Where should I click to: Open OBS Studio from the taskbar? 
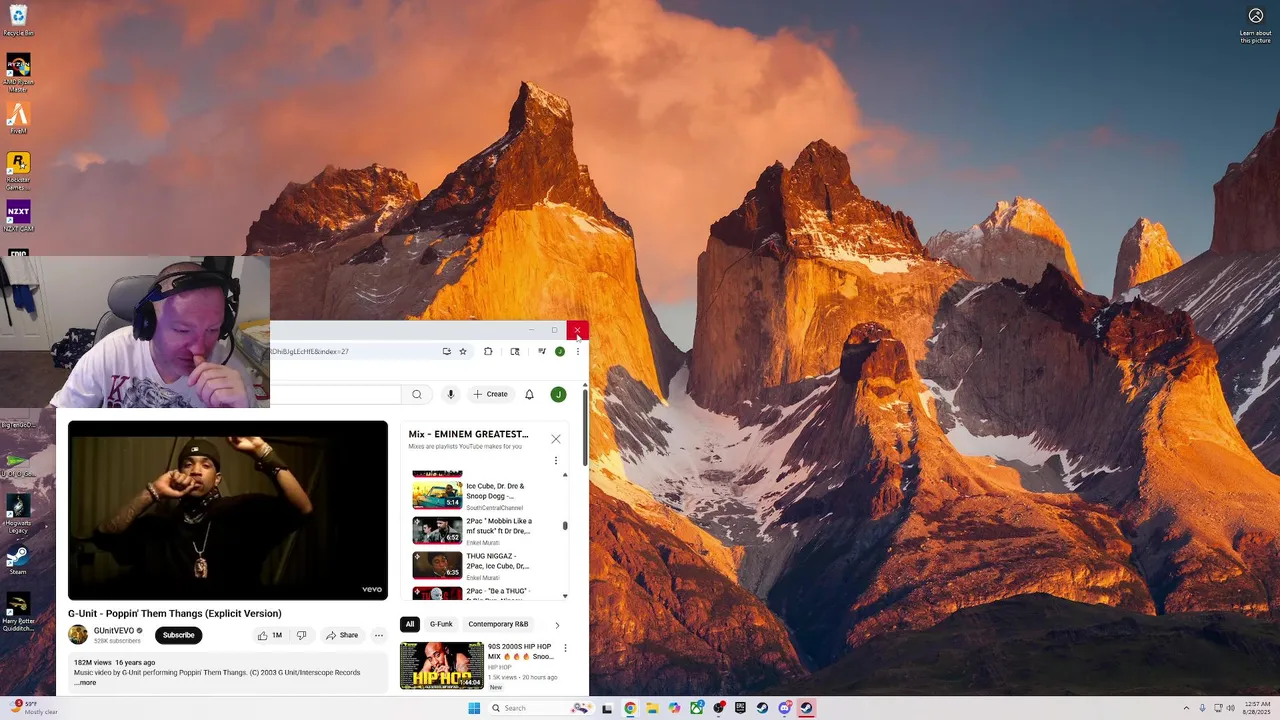pos(718,708)
